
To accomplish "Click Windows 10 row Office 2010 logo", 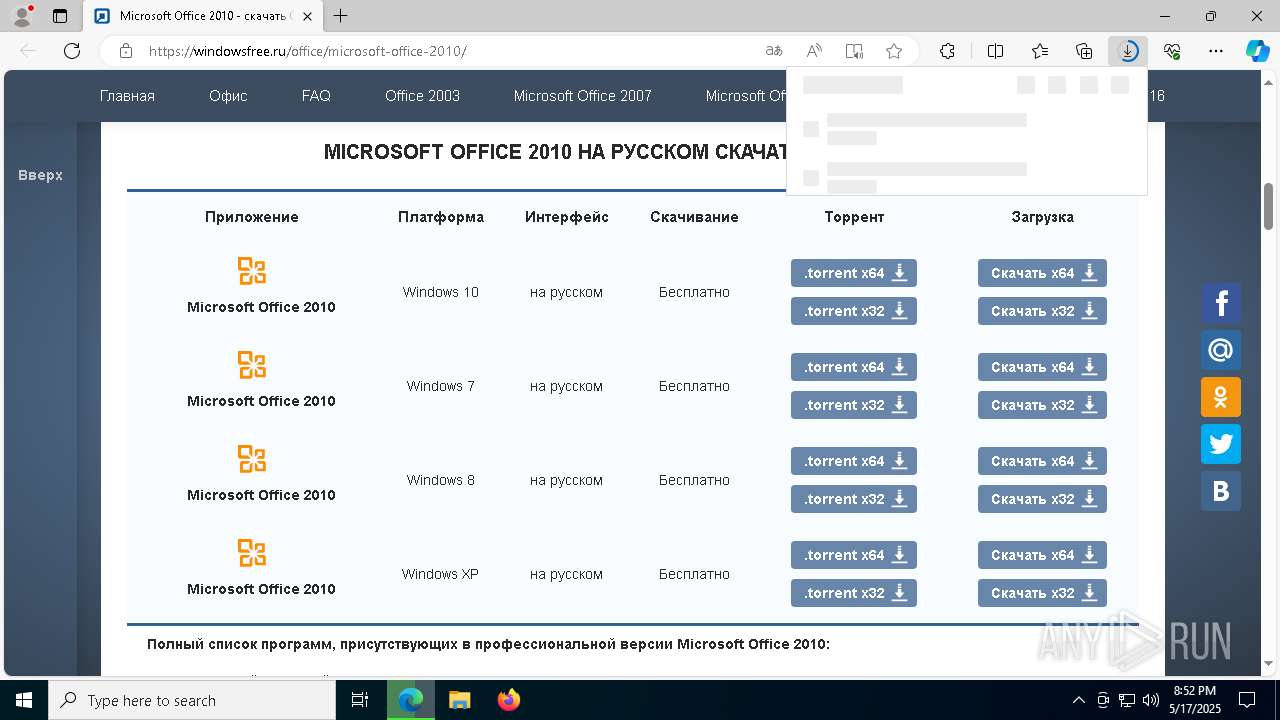I will pos(252,271).
